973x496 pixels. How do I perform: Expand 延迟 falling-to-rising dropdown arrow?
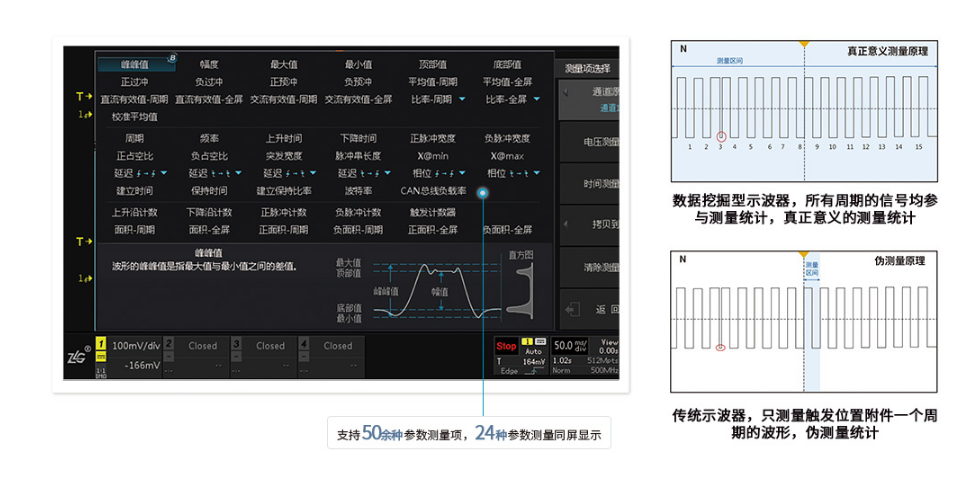pos(388,173)
